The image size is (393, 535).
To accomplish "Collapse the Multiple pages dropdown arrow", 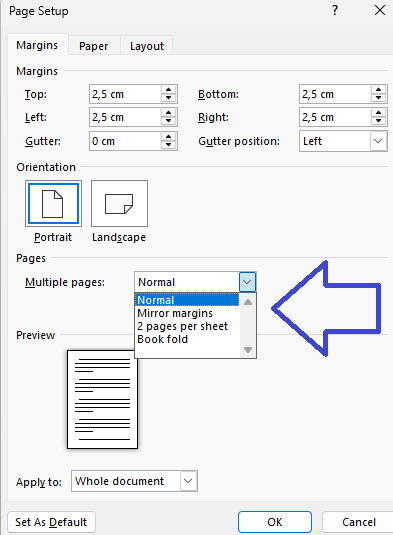I will click(247, 282).
